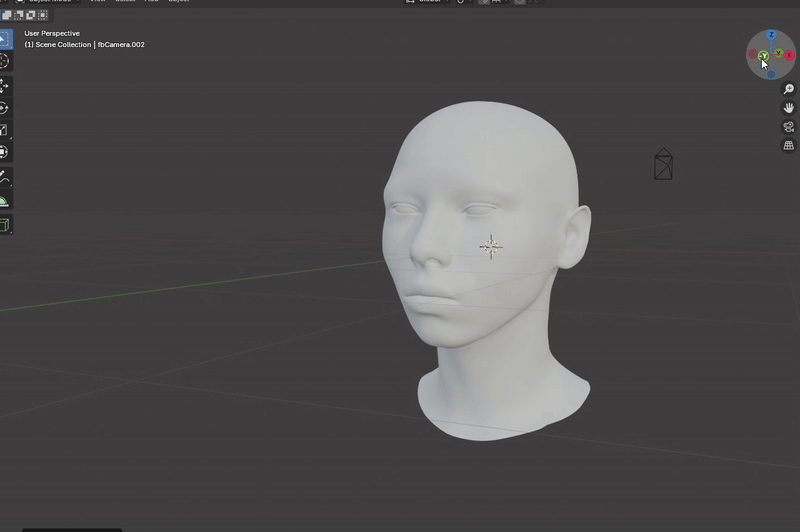Viewport: 800px width, 532px height.
Task: Snap view to Z axis gizmo handle
Action: pos(771,35)
